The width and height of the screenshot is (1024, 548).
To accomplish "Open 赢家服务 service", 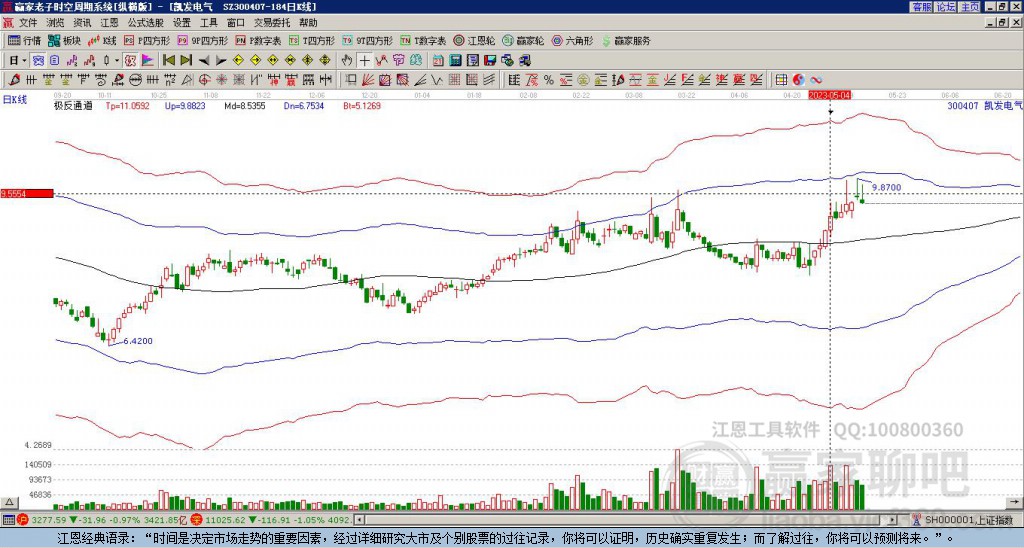I will [x=626, y=40].
